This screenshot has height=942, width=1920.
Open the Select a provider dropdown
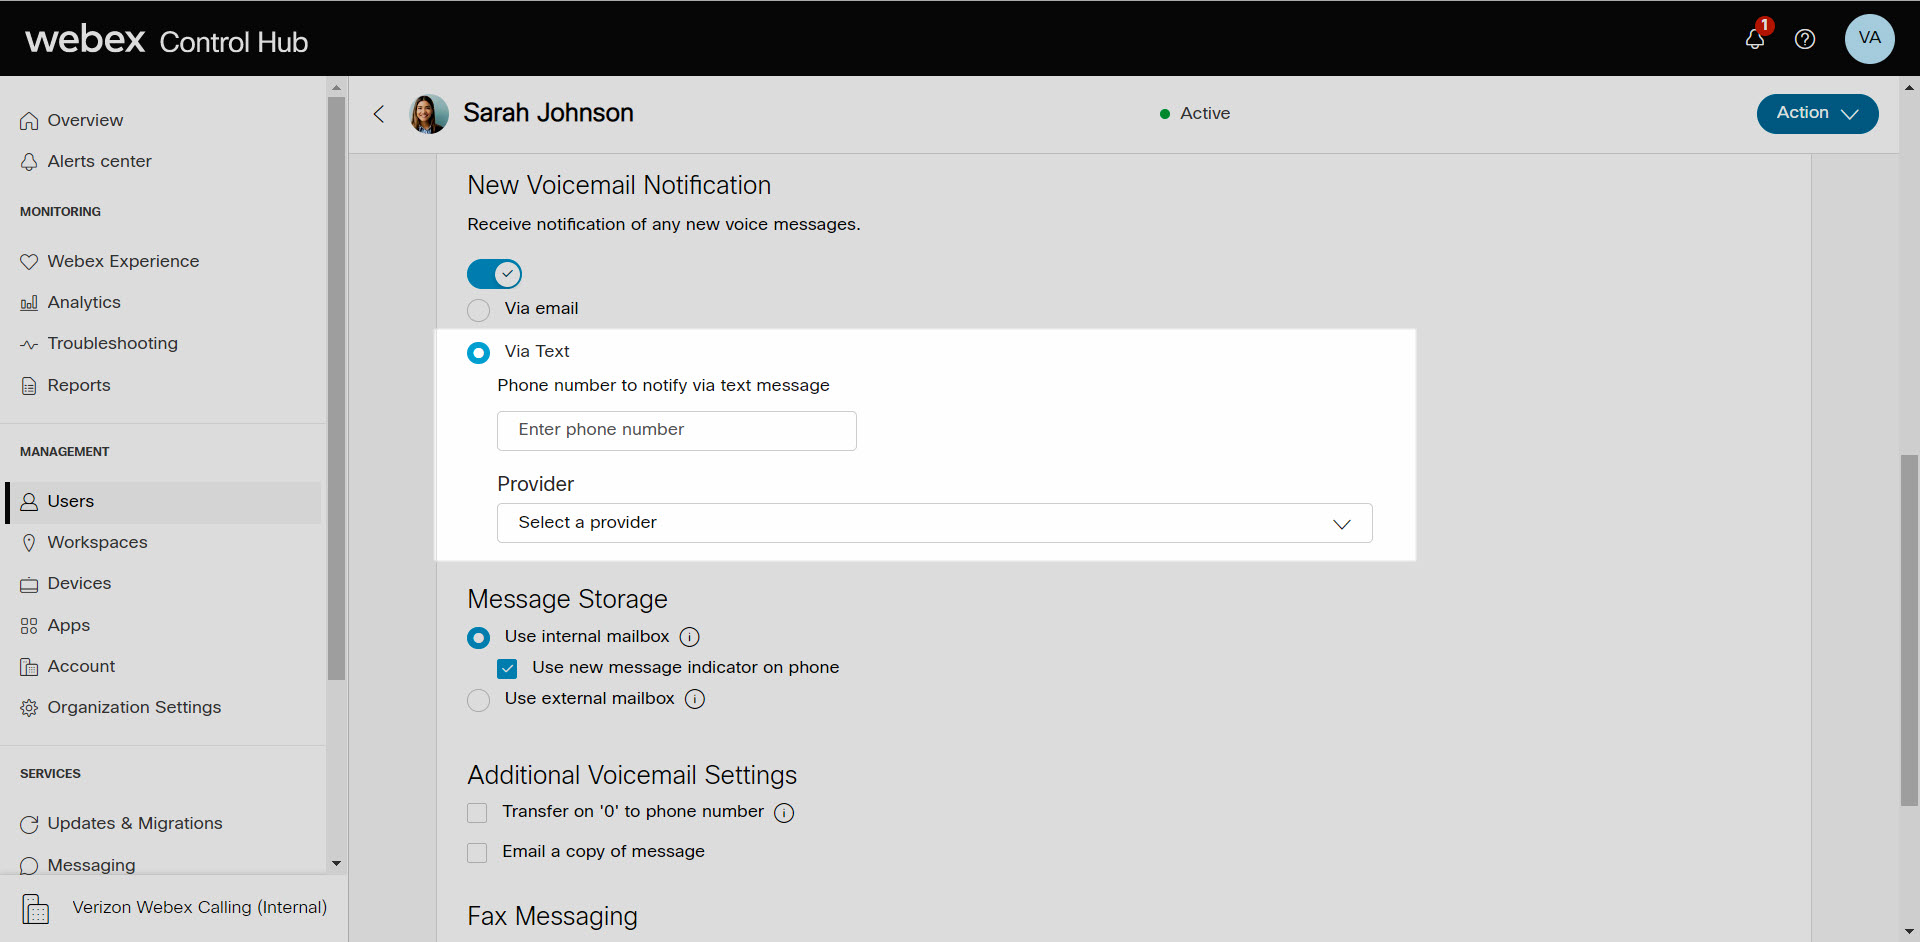click(x=934, y=522)
